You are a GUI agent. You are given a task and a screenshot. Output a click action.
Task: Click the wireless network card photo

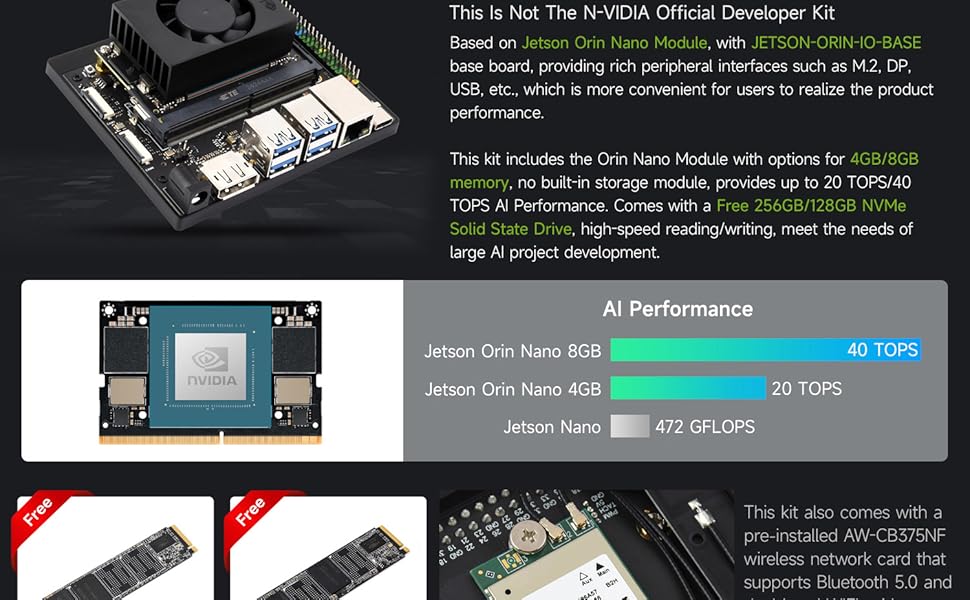tap(586, 545)
